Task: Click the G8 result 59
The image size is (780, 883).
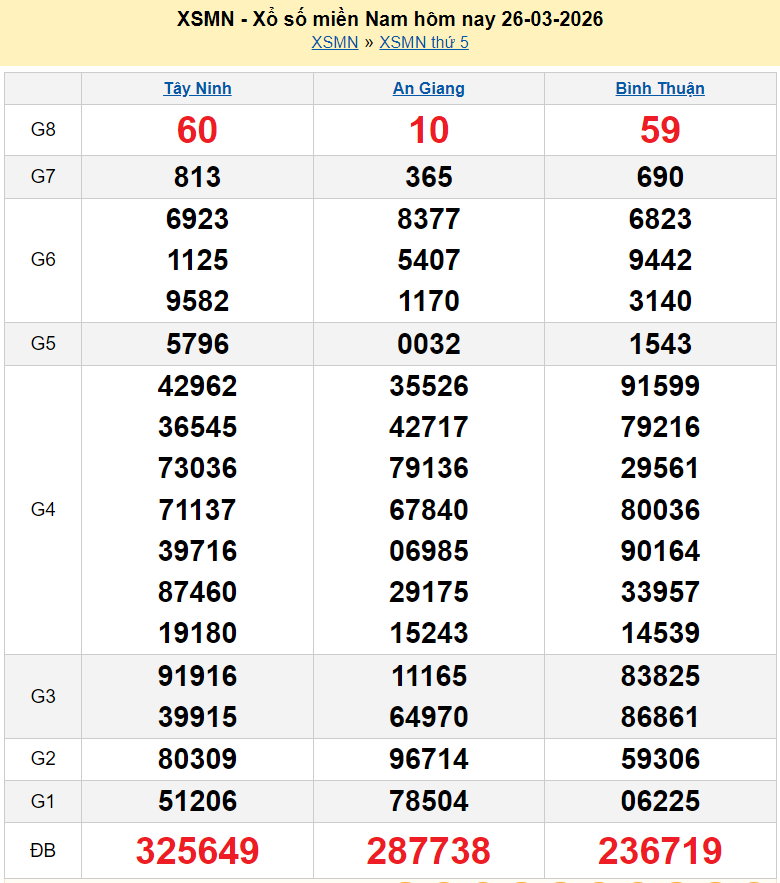Action: (660, 130)
